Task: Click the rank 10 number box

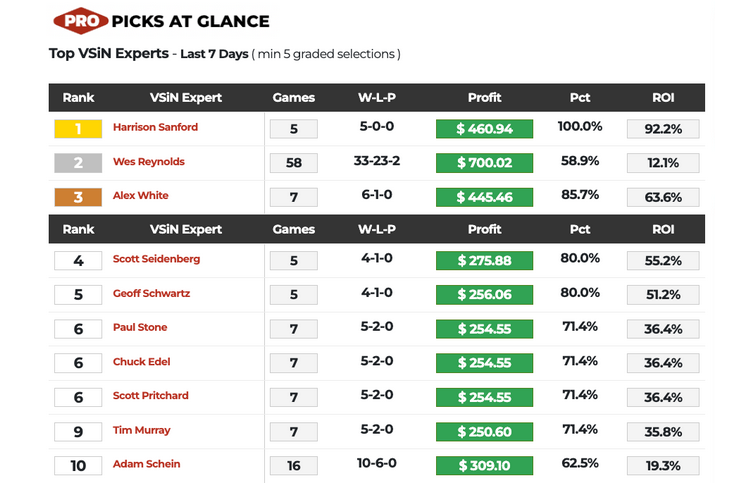Action: pos(78,465)
